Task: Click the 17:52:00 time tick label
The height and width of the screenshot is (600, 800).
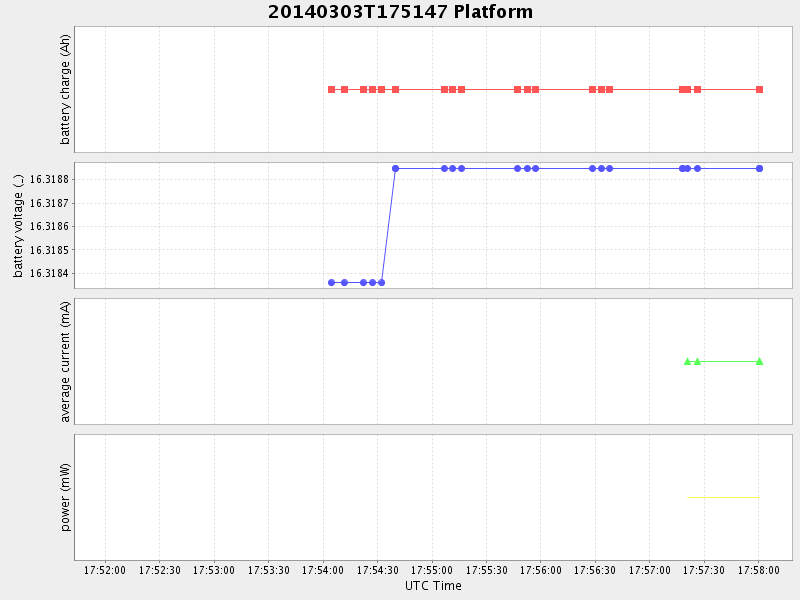Action: click(105, 570)
